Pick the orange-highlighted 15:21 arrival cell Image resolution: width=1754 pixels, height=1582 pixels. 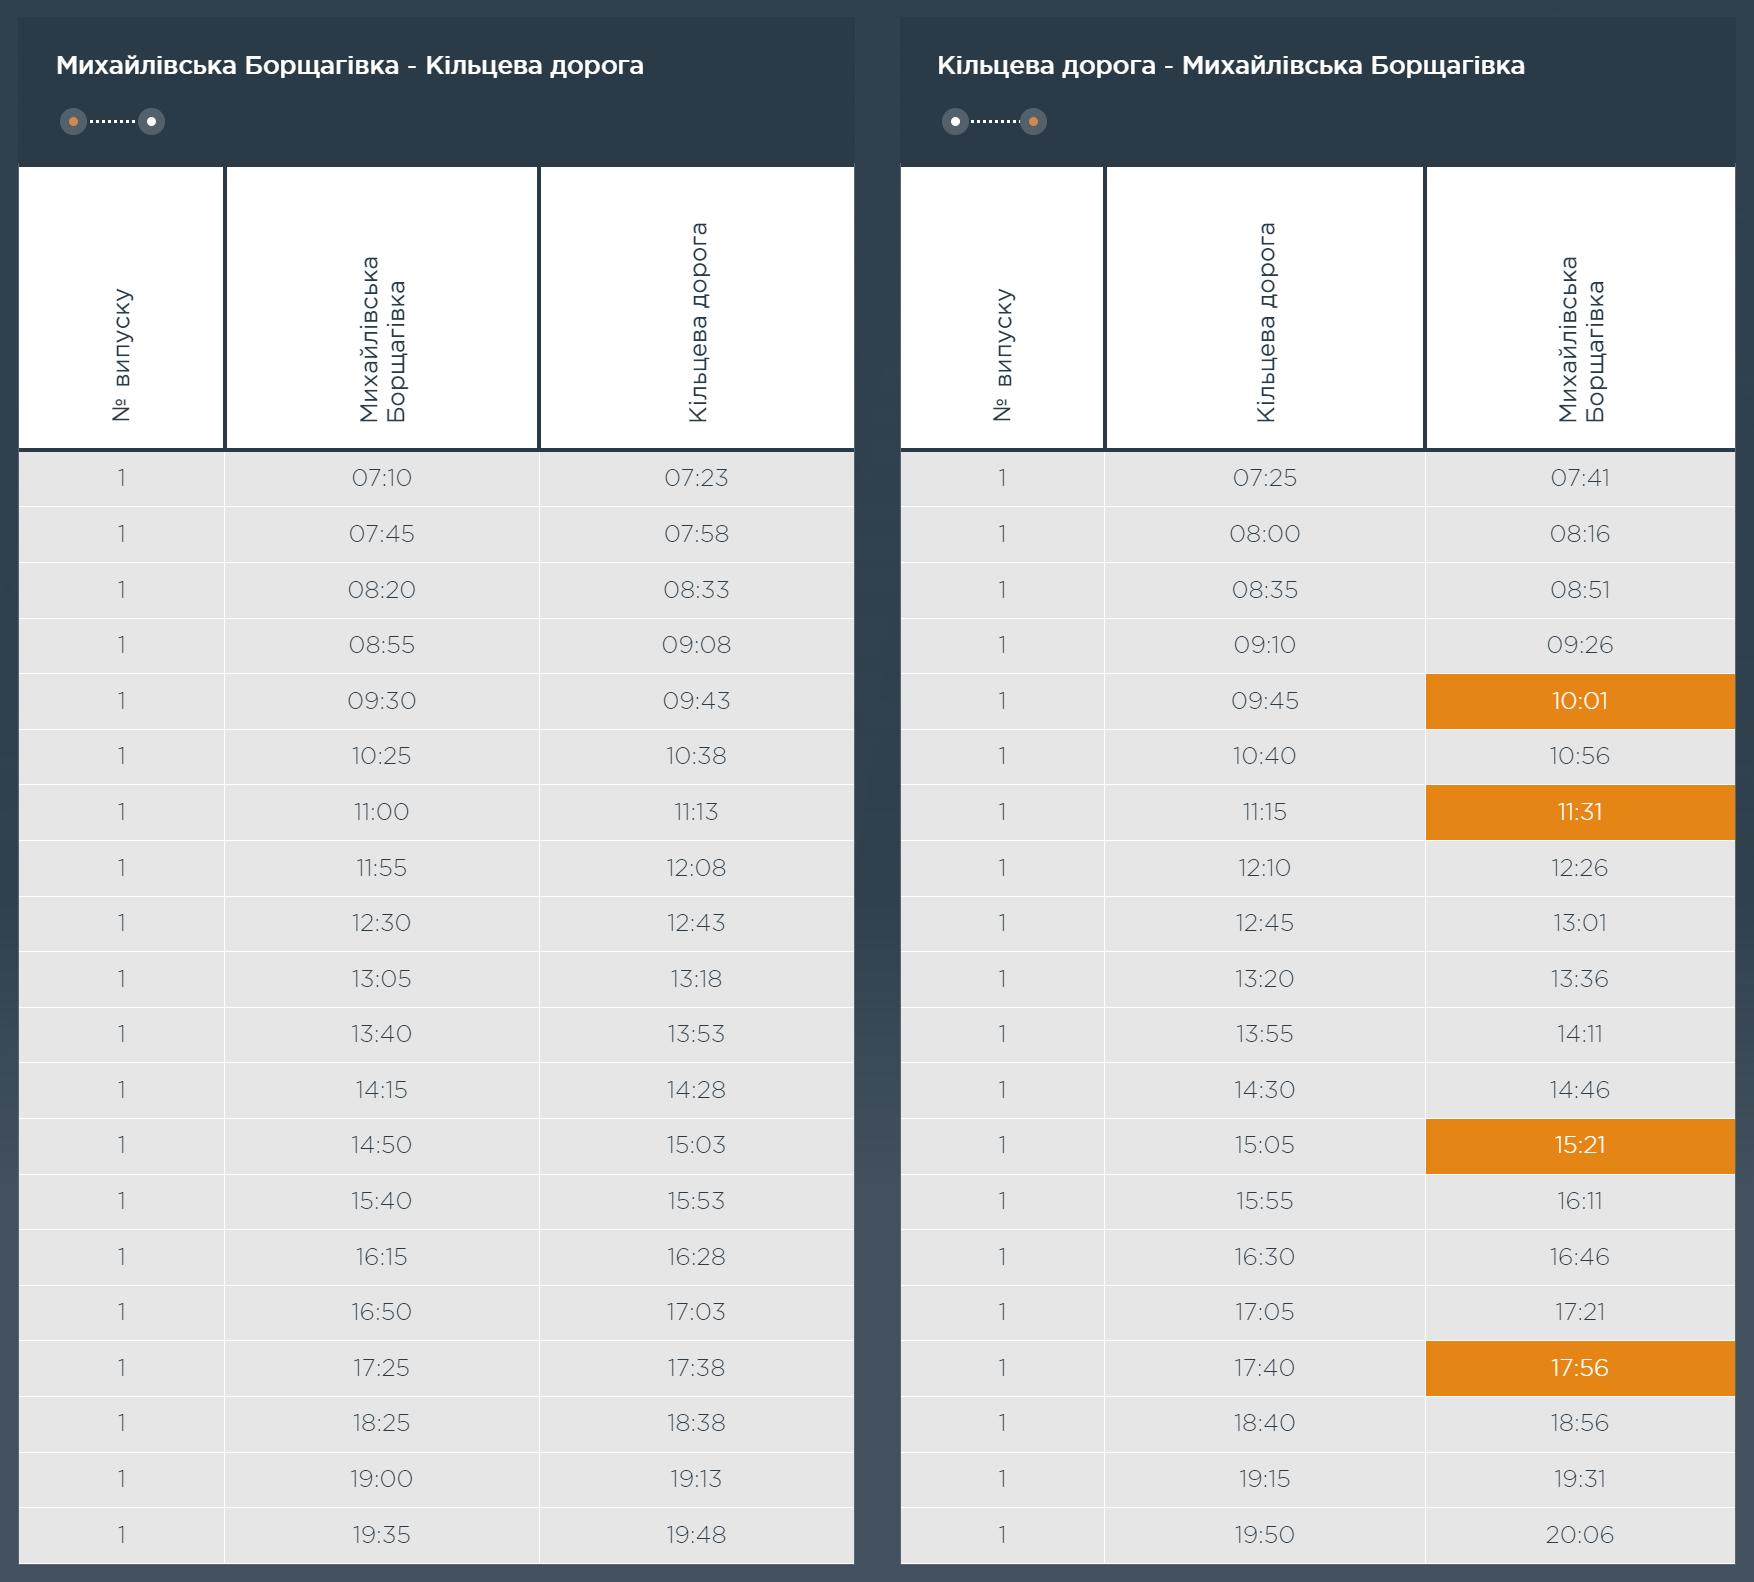(x=1580, y=1145)
